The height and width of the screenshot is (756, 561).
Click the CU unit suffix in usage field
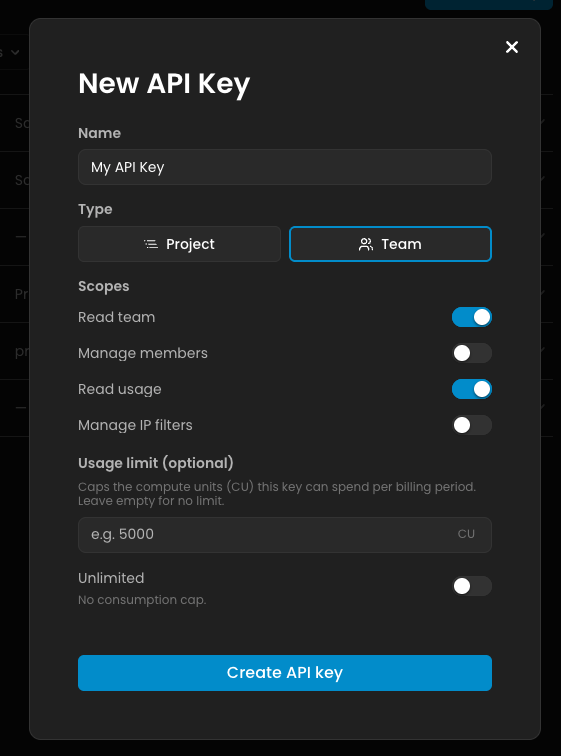(466, 534)
